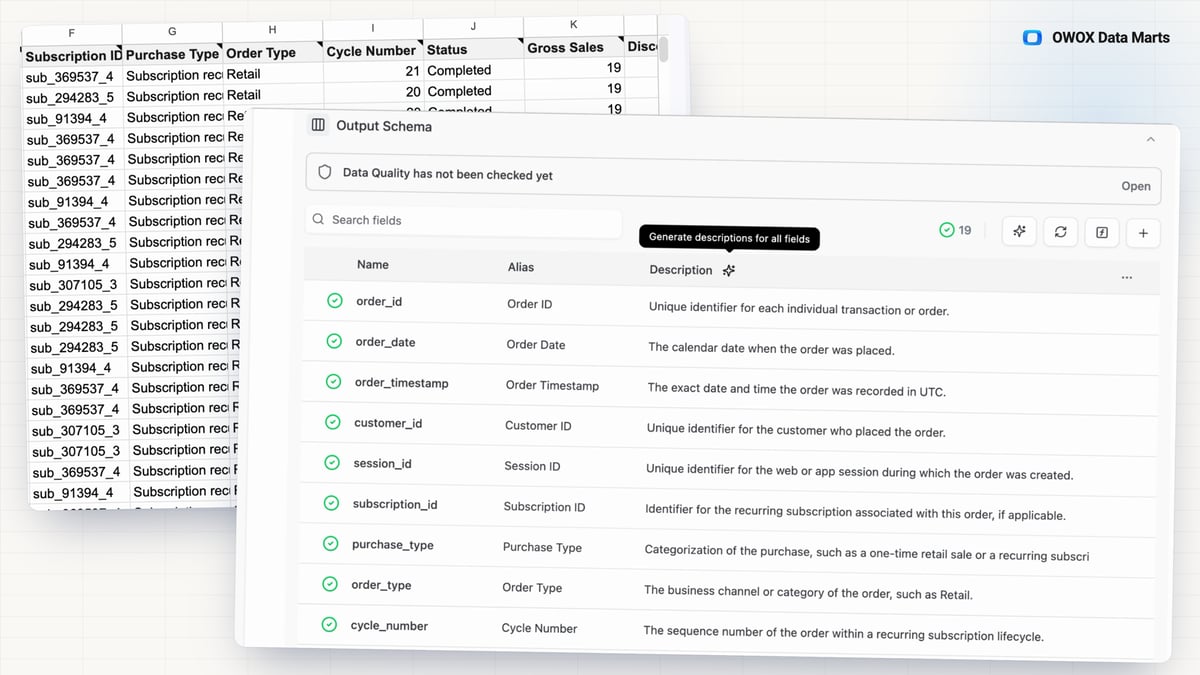Open Cycle Number column filter in spreadsheet

[421, 42]
